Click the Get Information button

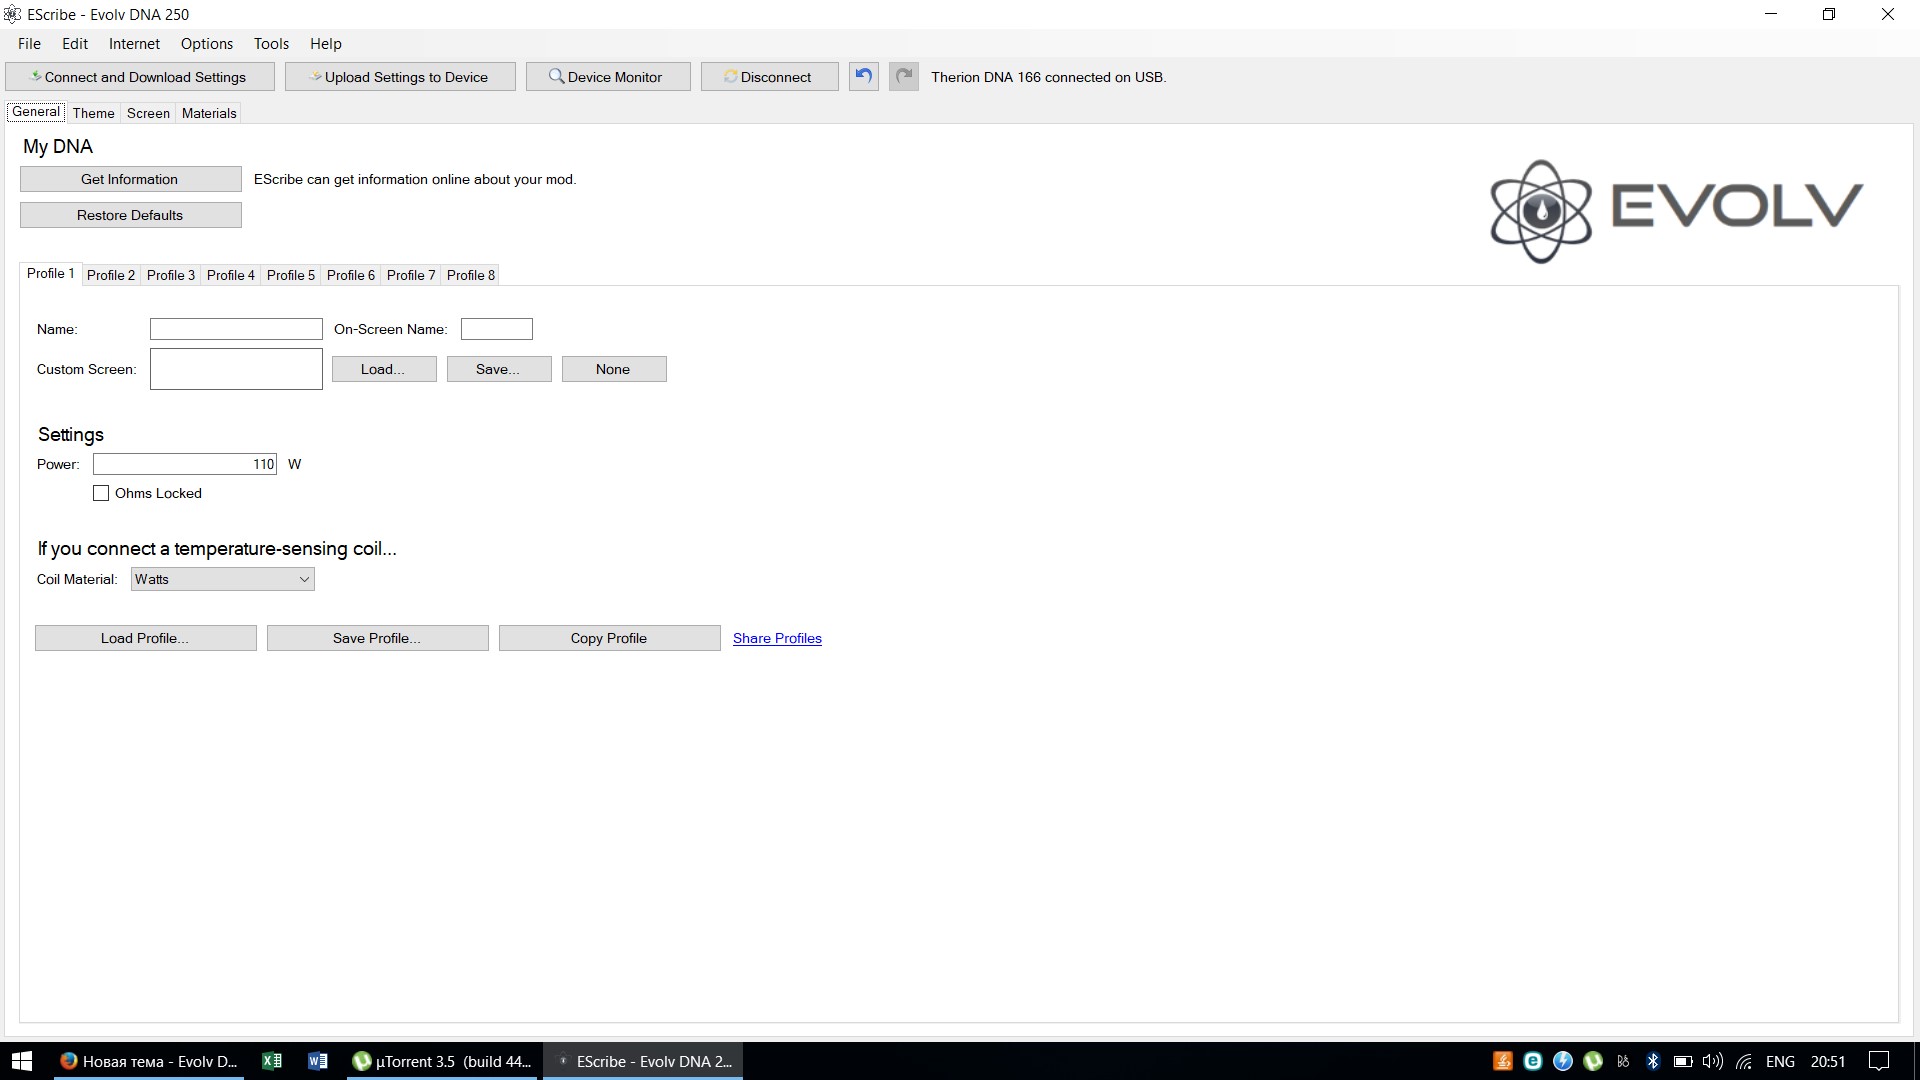[130, 179]
